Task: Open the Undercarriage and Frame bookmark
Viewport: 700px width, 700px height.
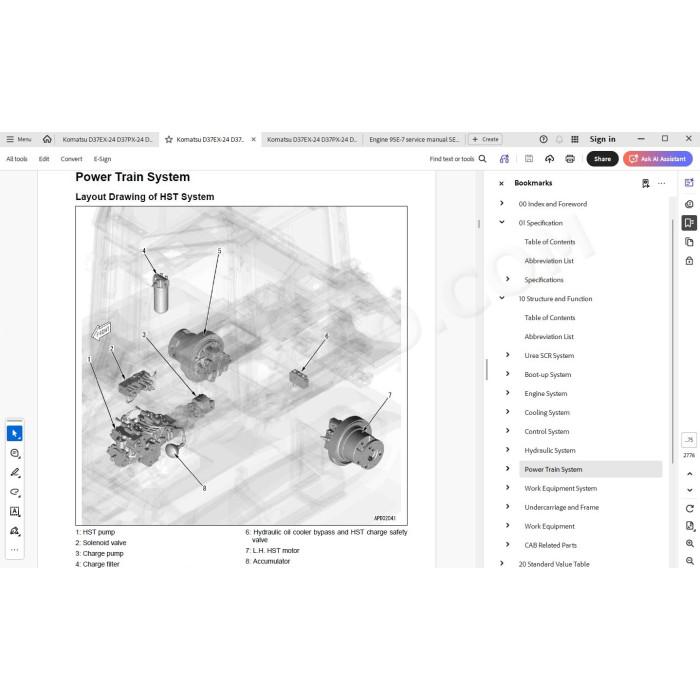Action: click(x=562, y=507)
